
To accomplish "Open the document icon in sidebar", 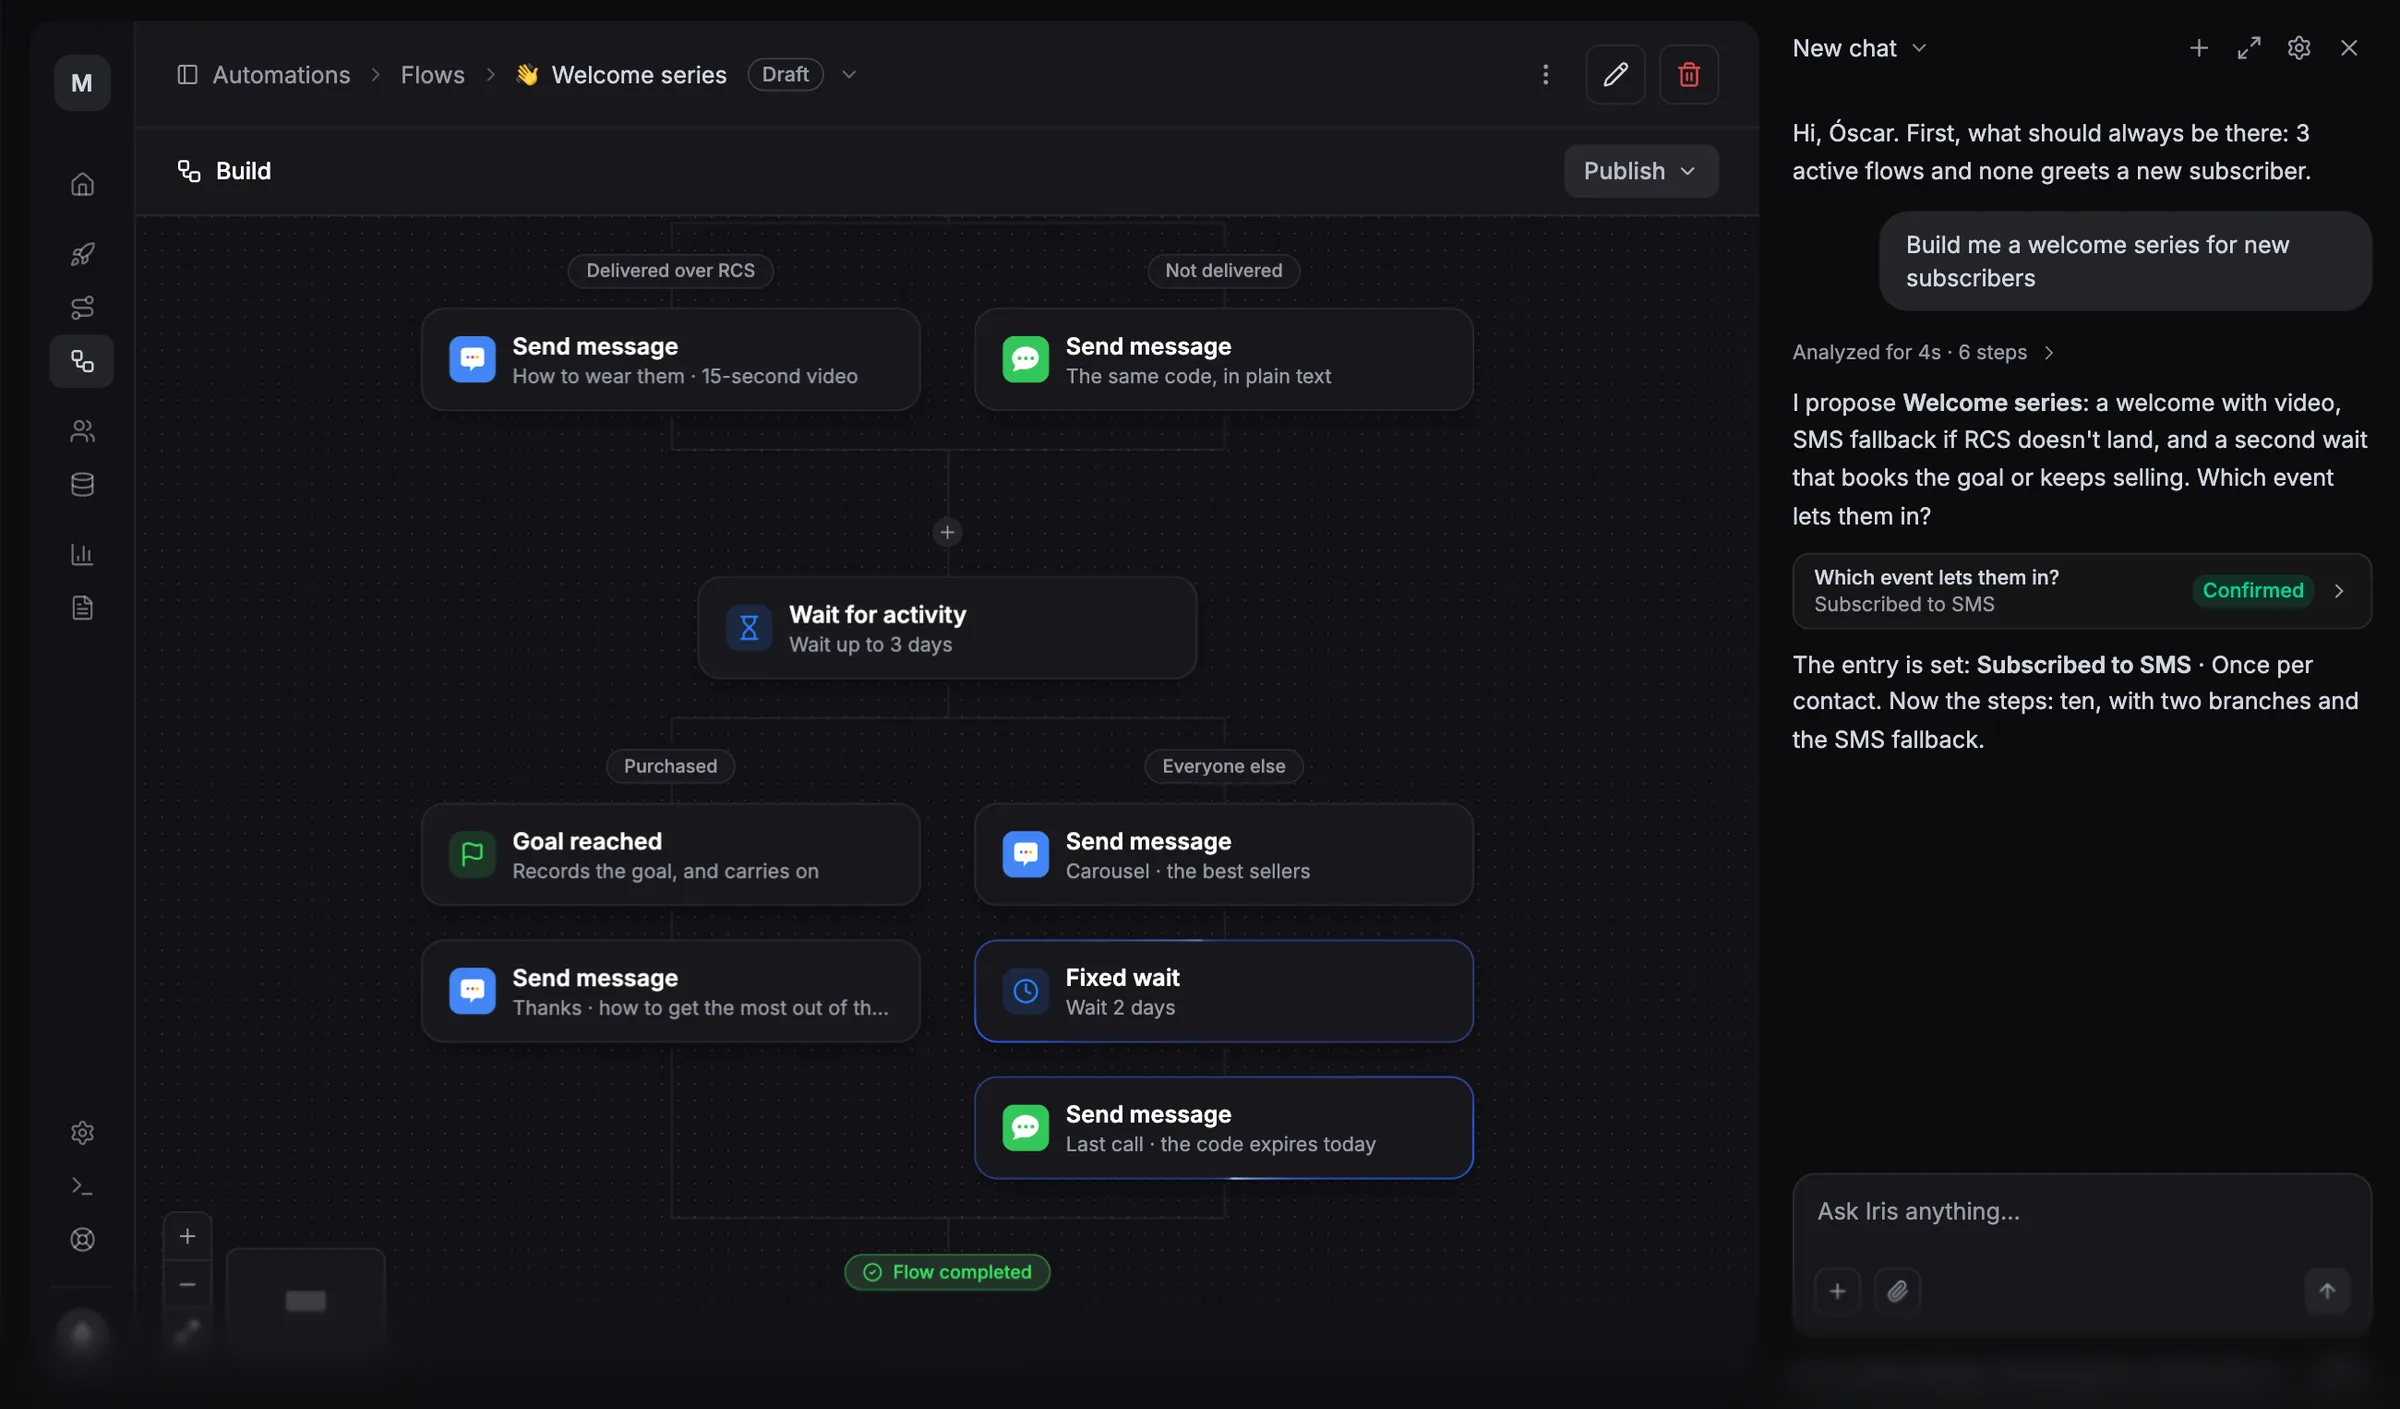I will tap(82, 608).
